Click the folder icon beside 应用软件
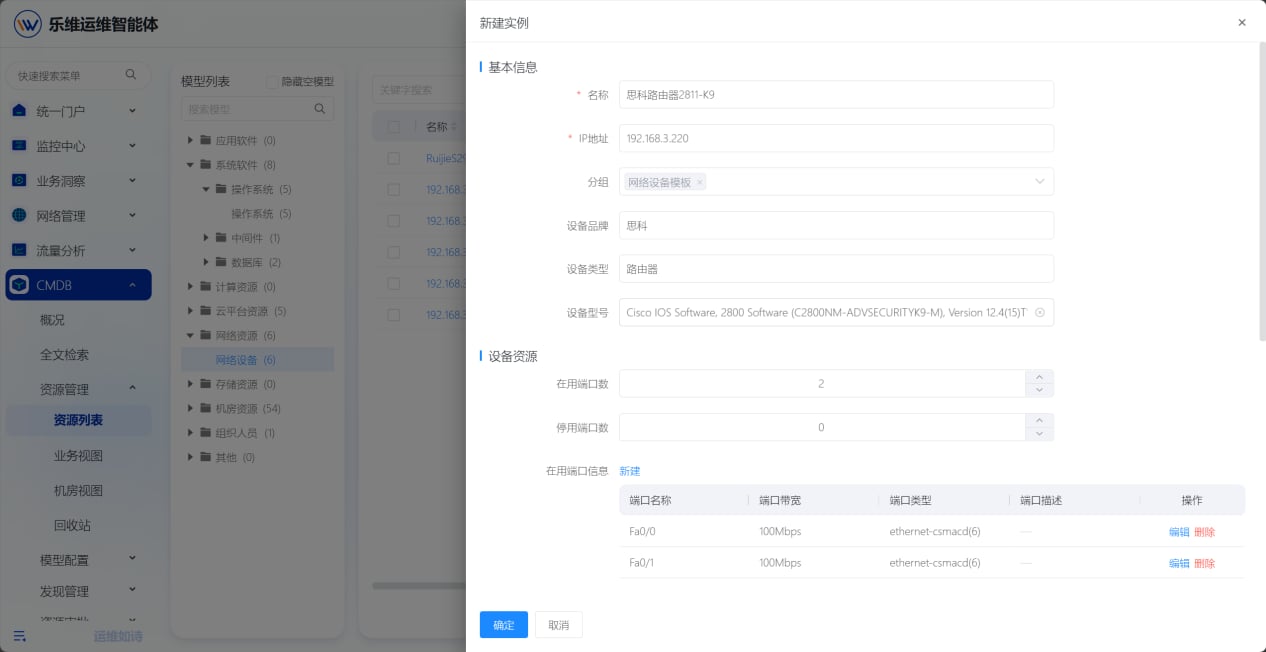 pyautogui.click(x=206, y=141)
